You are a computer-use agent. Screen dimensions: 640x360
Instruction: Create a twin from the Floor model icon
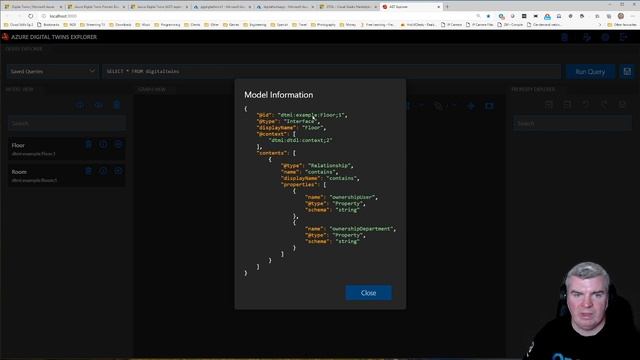[x=118, y=144]
